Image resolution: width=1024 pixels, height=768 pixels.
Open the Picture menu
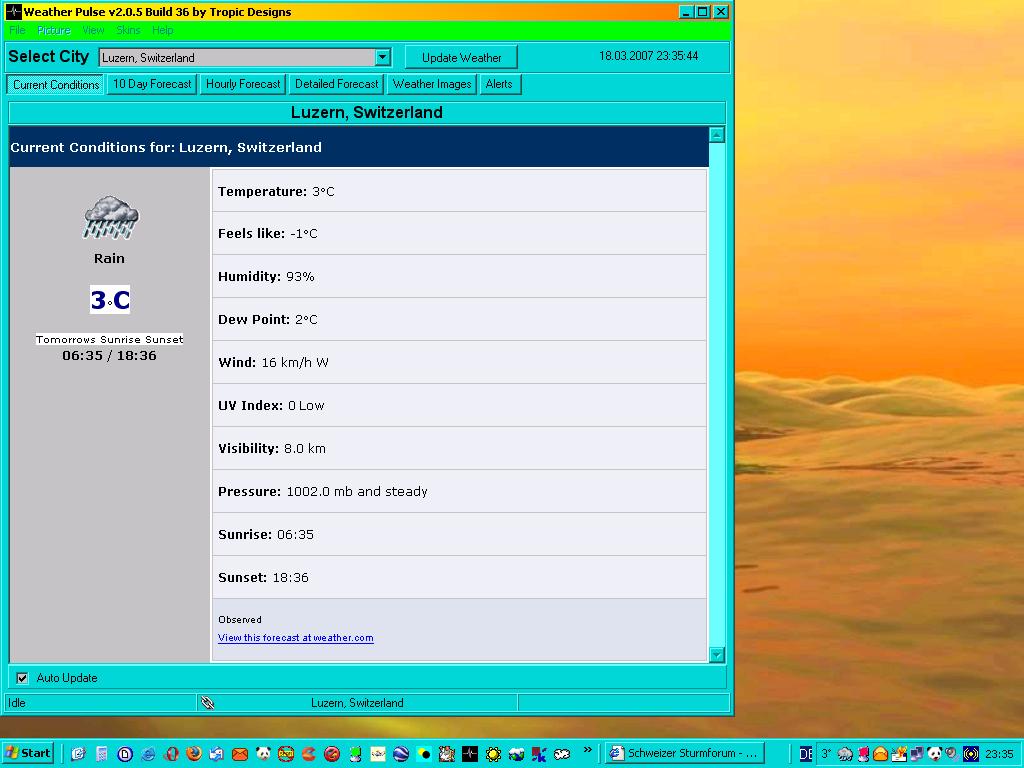pos(54,31)
